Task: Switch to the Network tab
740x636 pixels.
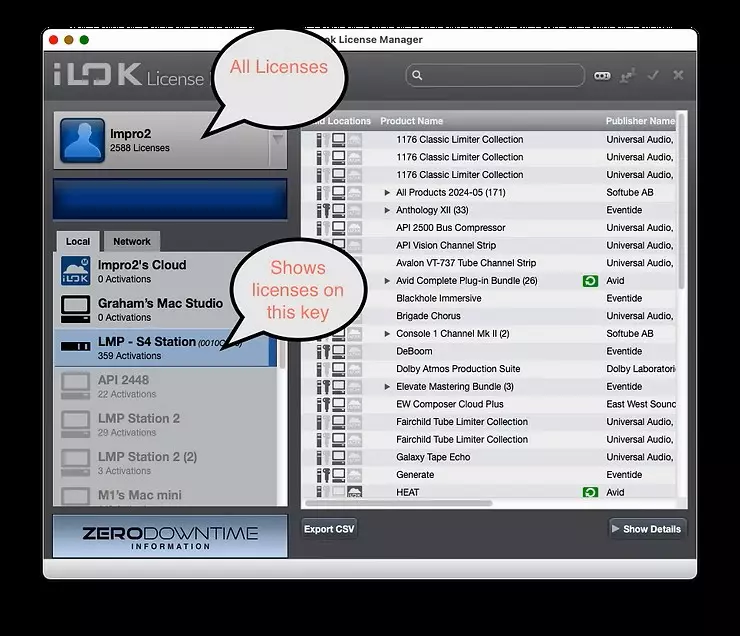Action: (x=131, y=241)
